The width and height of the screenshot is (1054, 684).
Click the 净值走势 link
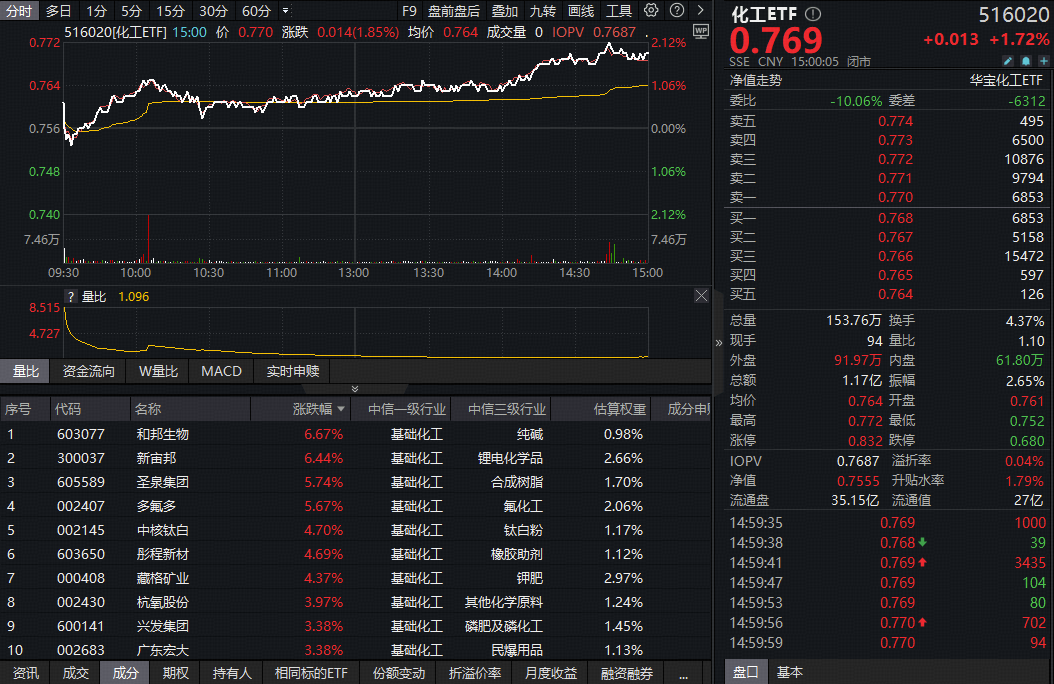(756, 81)
